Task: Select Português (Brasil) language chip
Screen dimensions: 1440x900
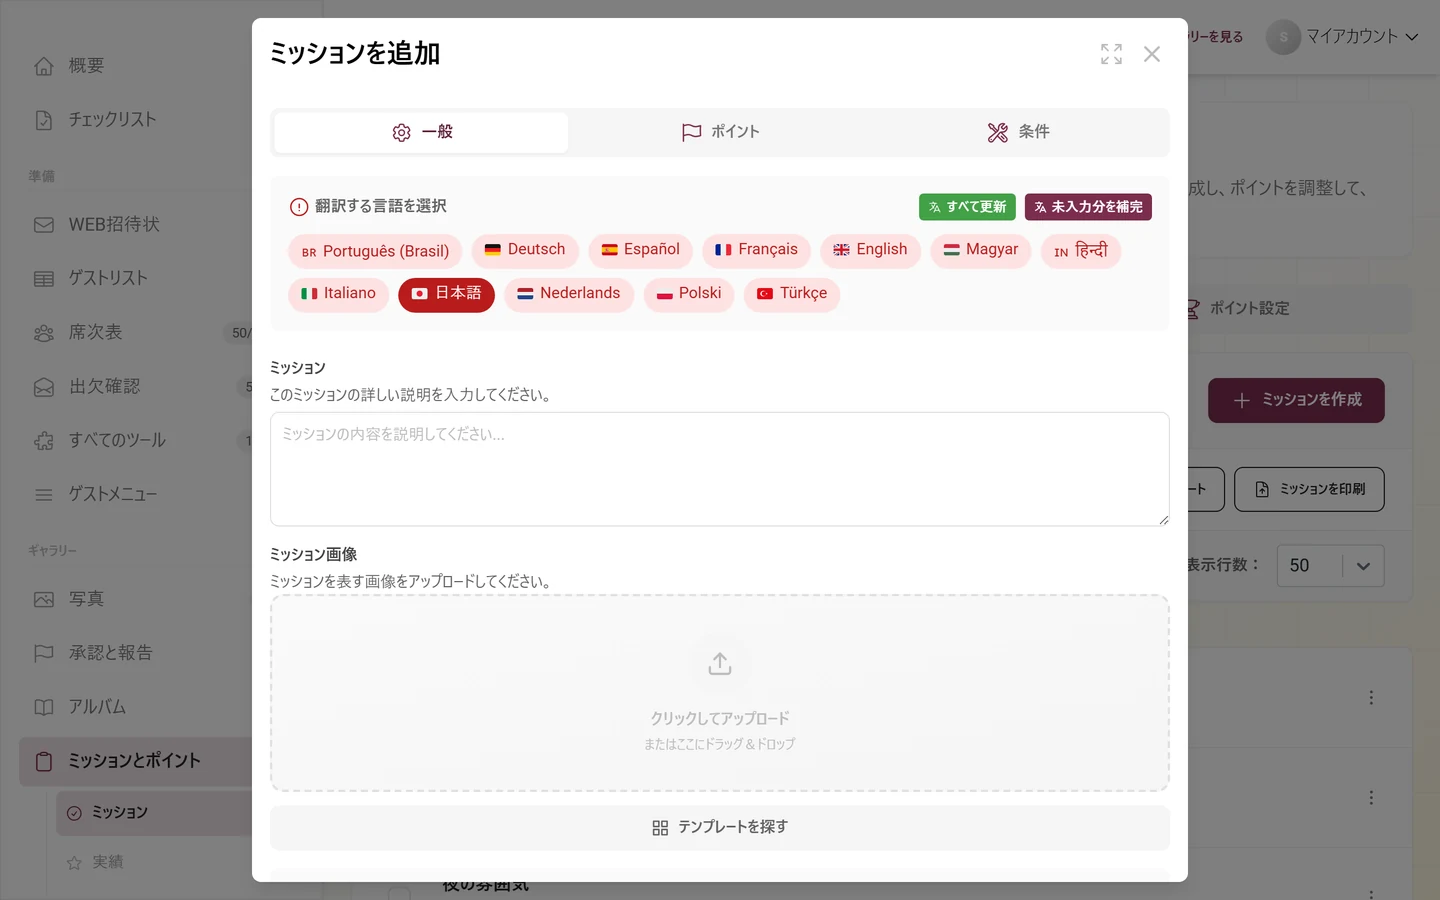Action: [375, 251]
